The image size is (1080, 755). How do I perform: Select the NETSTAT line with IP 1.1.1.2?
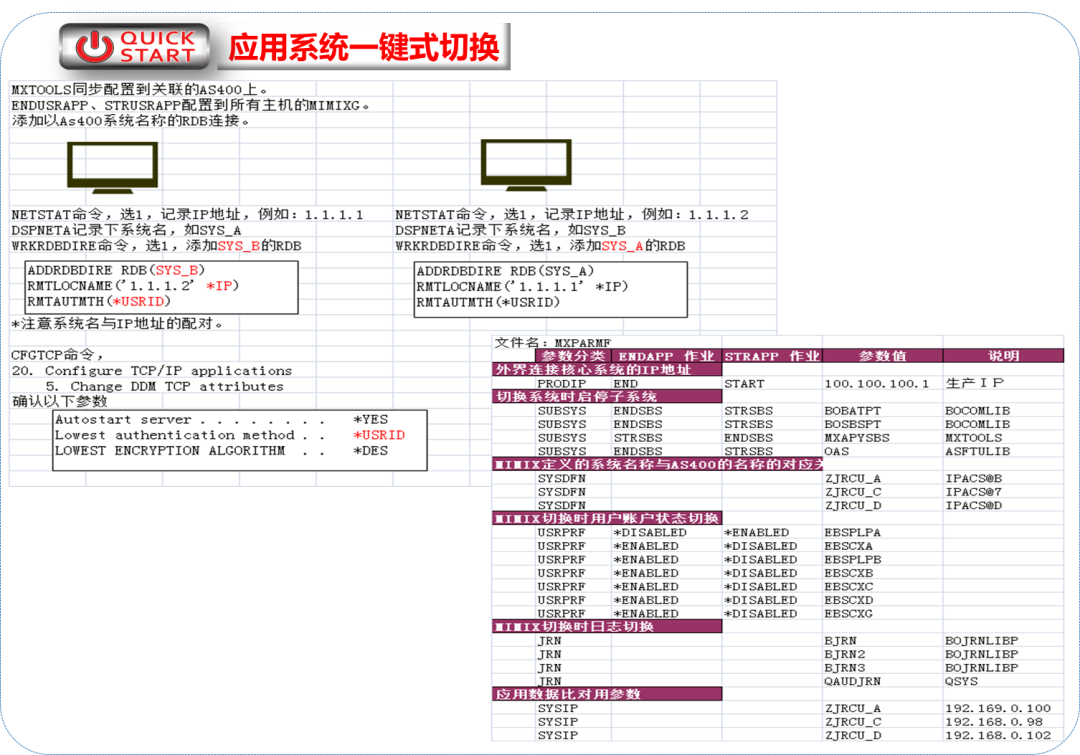(x=572, y=215)
